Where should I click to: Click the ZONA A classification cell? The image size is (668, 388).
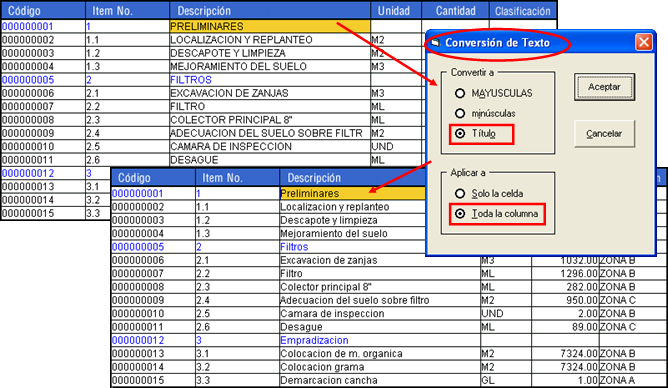point(633,380)
